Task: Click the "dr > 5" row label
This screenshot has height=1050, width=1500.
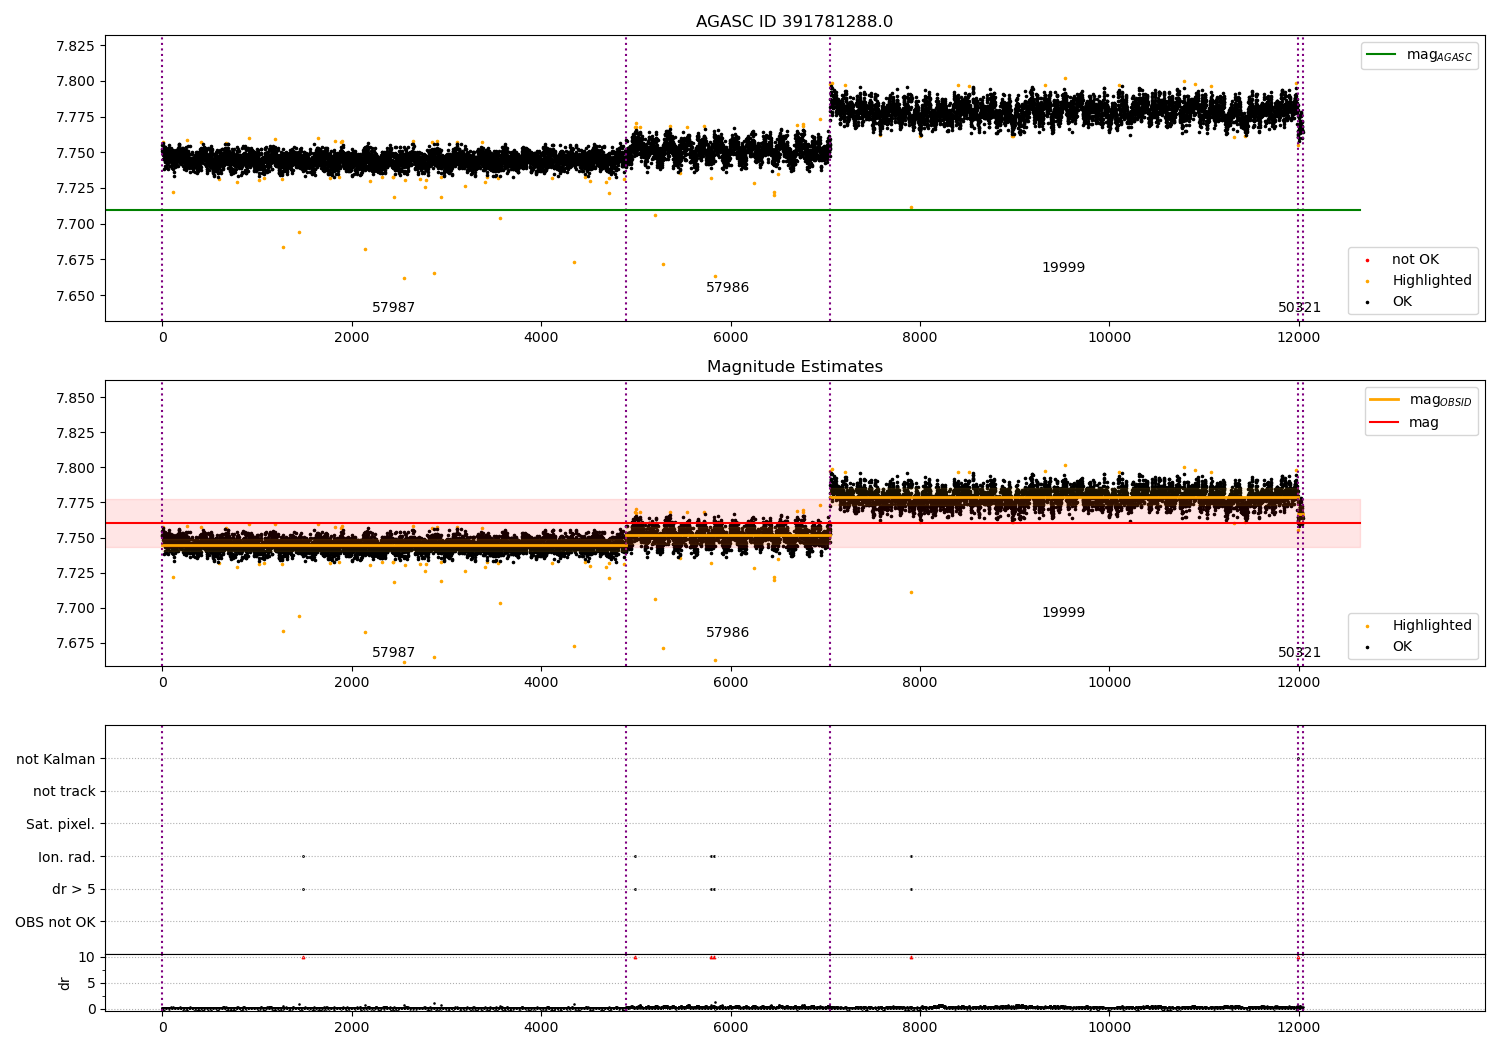Action: coord(74,890)
